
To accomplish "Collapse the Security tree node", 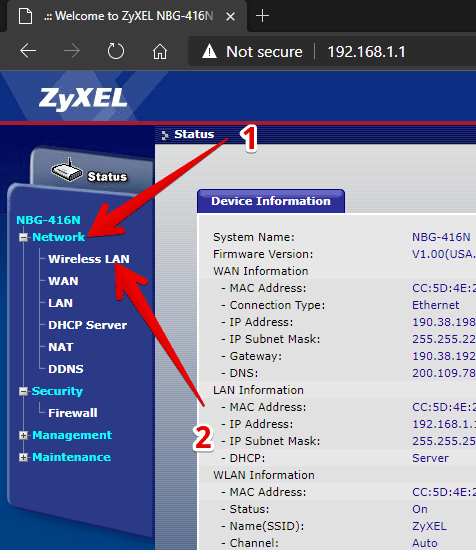I will point(23,391).
